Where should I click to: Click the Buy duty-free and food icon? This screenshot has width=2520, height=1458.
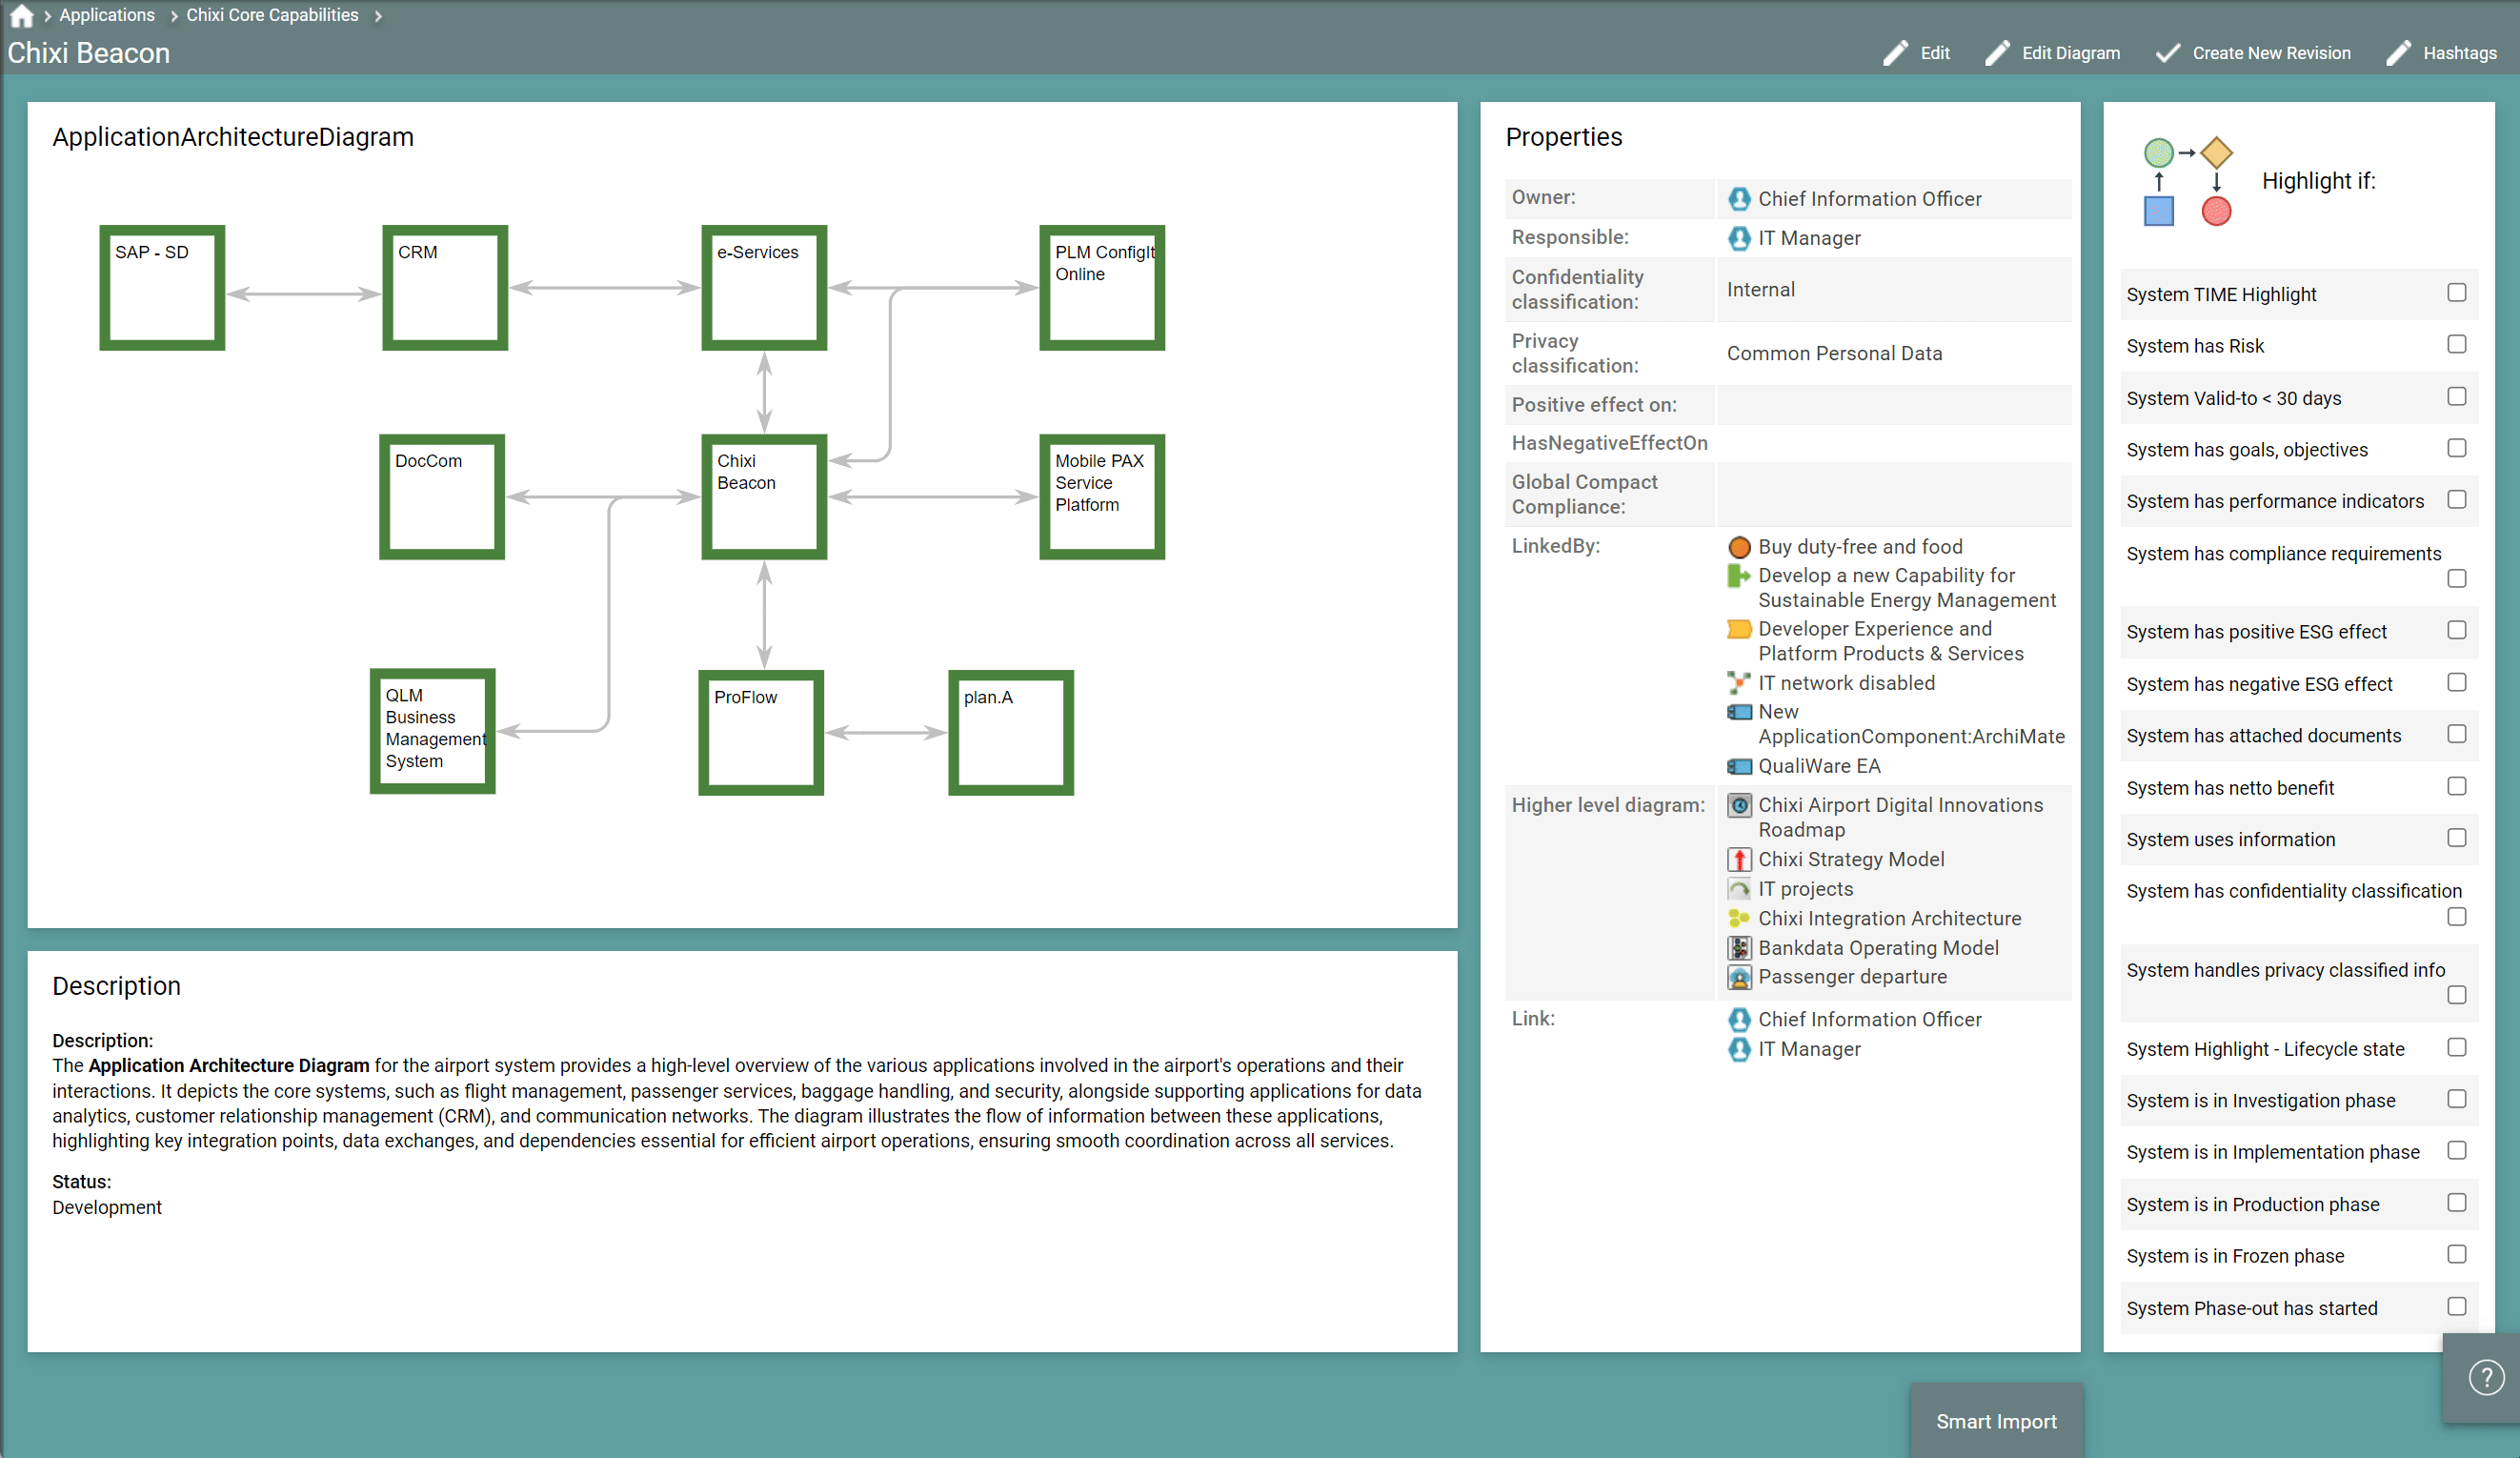(x=1739, y=547)
